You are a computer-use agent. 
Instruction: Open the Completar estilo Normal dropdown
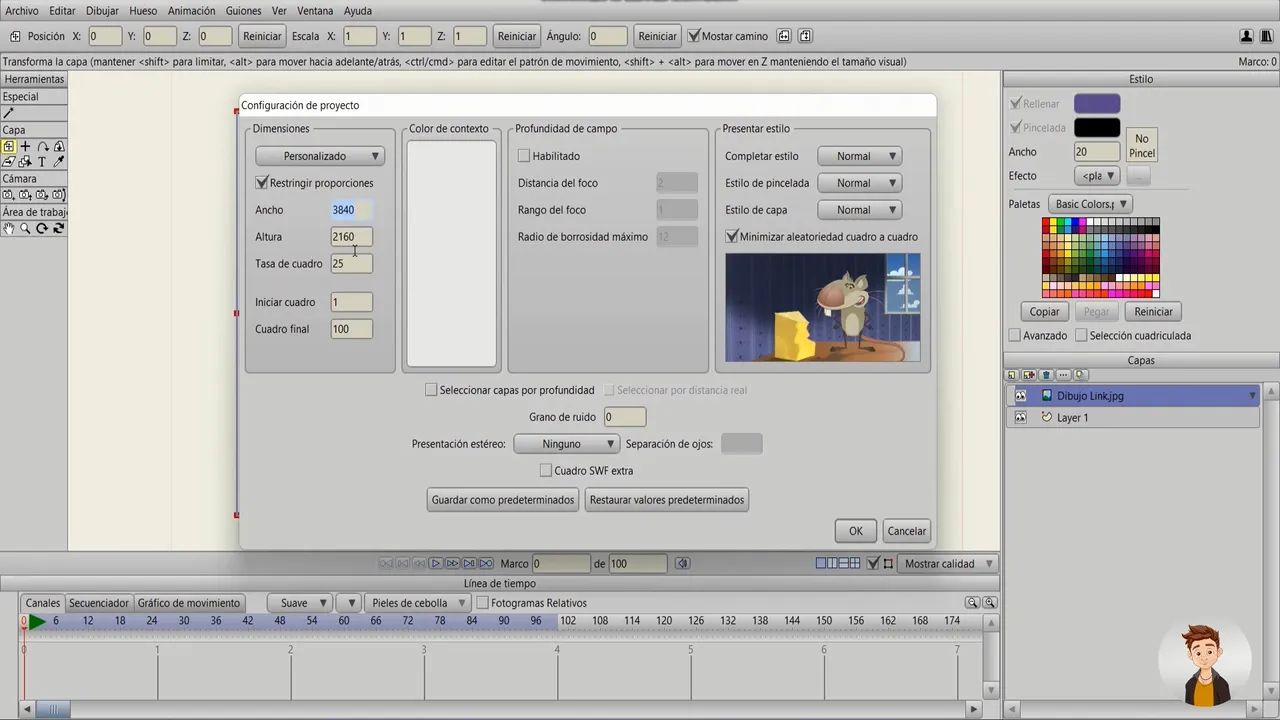860,156
